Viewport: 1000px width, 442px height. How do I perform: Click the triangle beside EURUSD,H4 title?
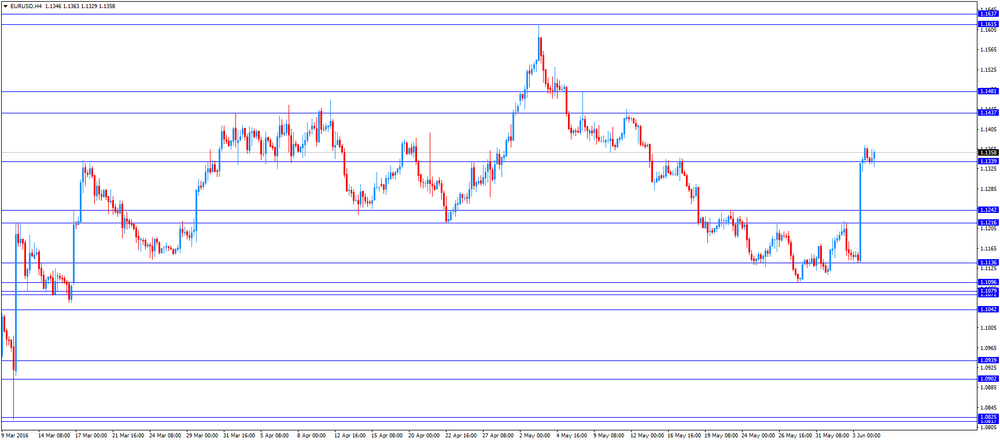(x=5, y=6)
